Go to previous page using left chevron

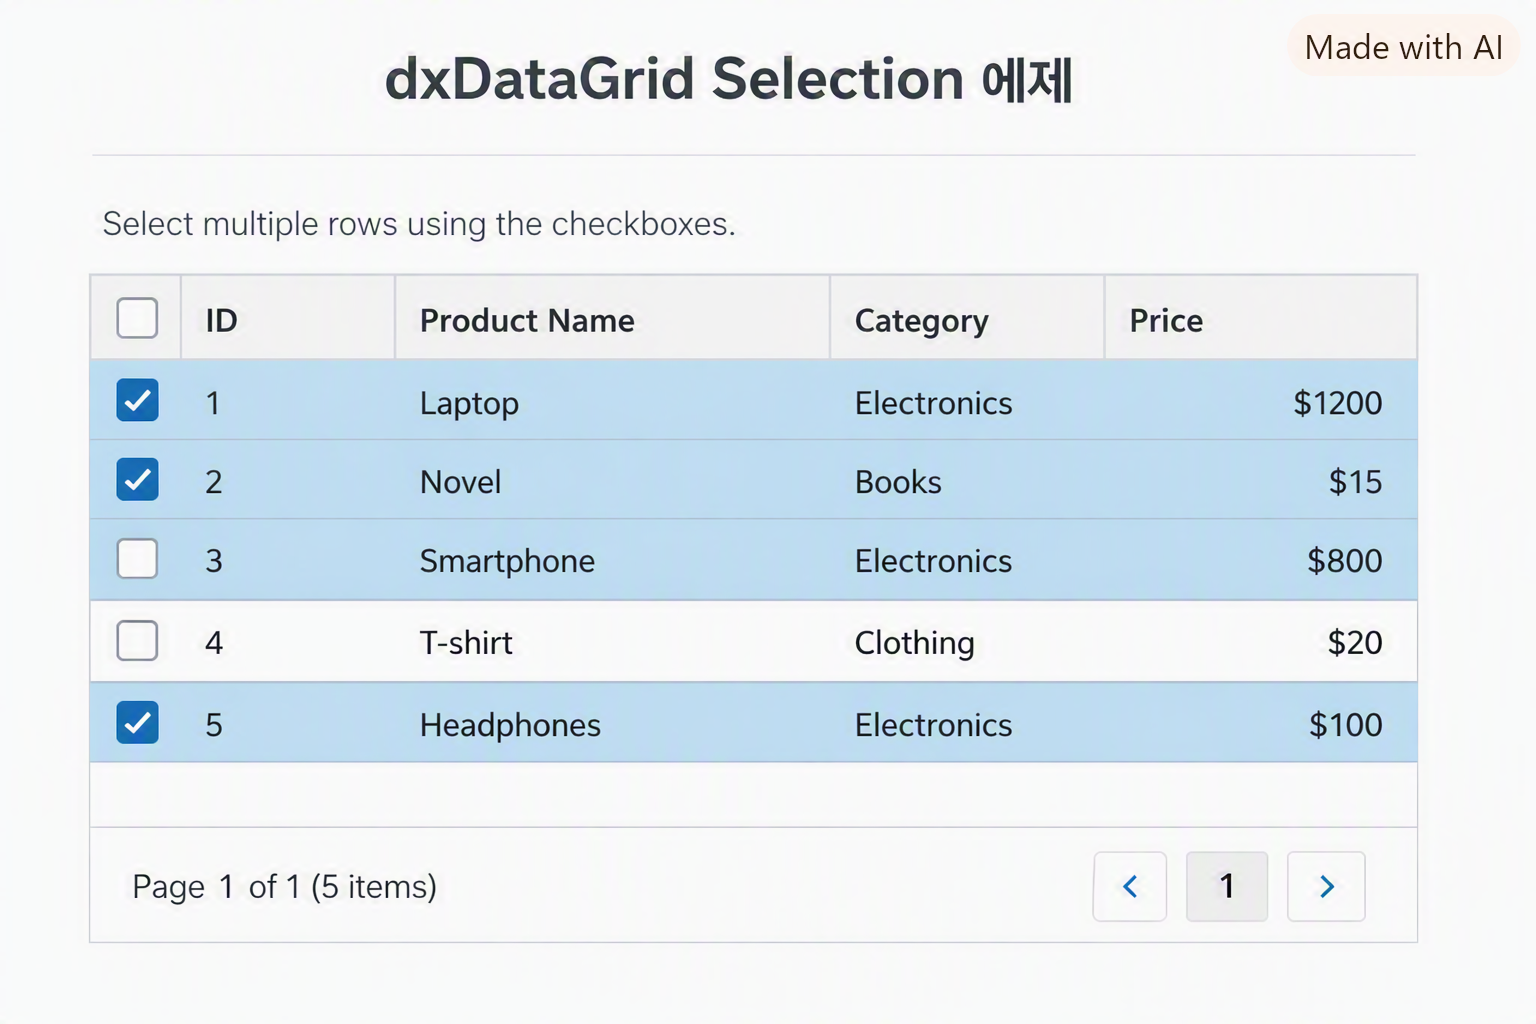tap(1130, 886)
